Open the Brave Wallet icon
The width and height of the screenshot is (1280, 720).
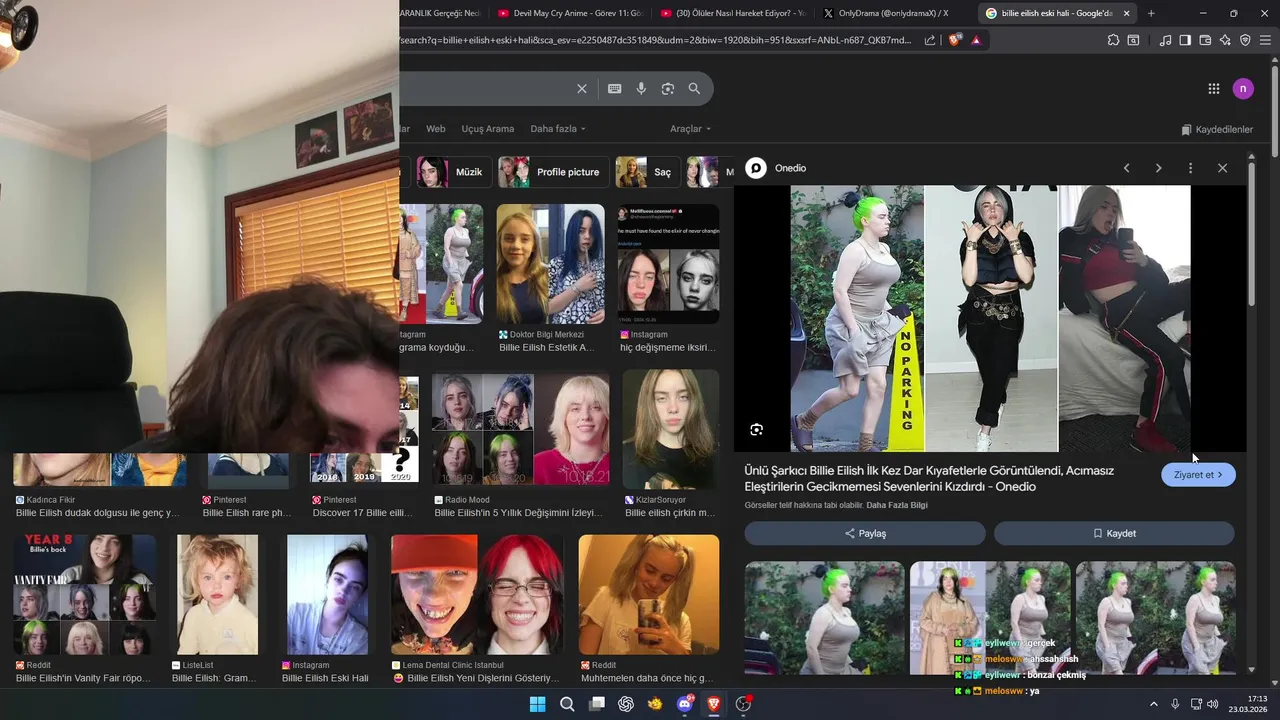[x=1205, y=40]
